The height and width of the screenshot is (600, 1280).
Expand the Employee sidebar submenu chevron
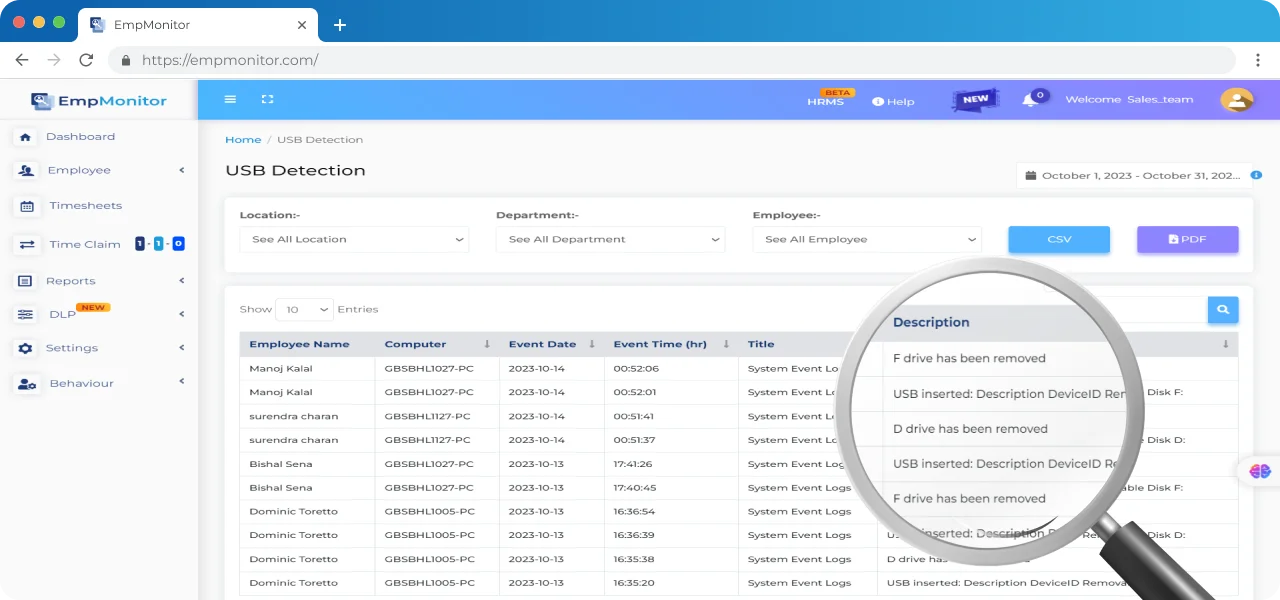click(x=182, y=170)
